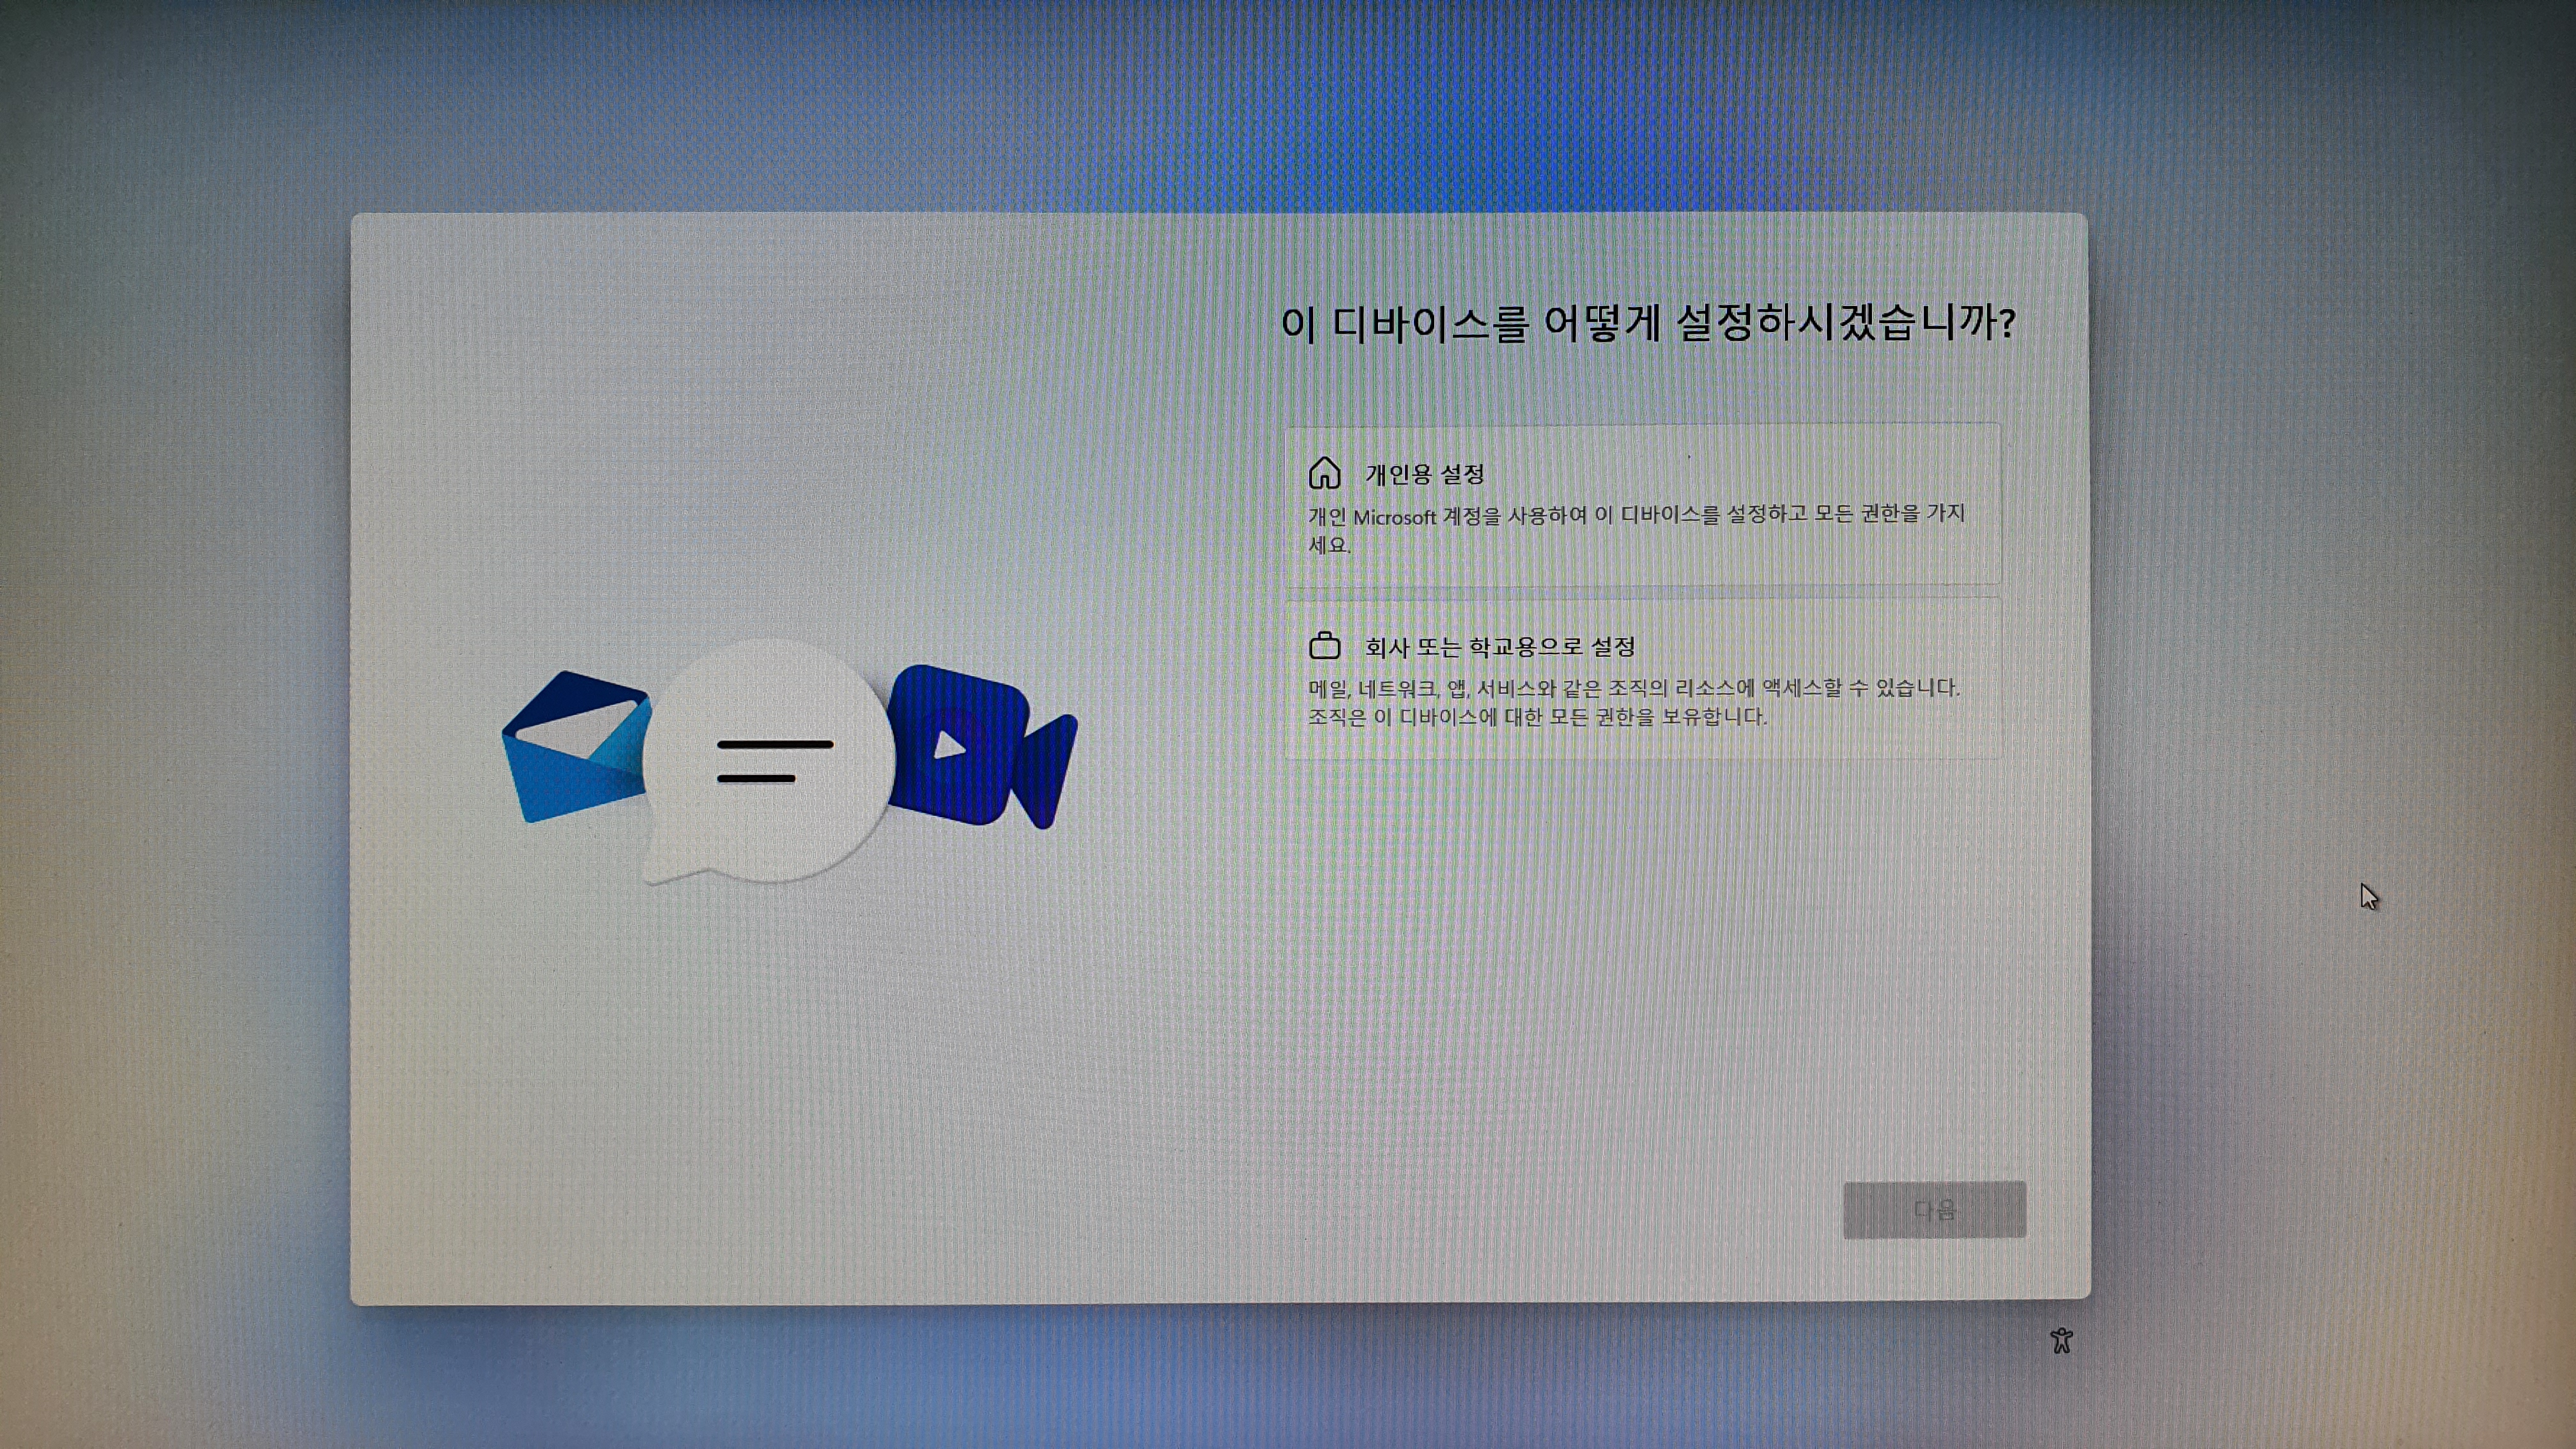Image resolution: width=2576 pixels, height=1449 pixels.
Task: Click the heading 이 디바이스를 어떻게 설정하시겠습니까?
Action: 1648,323
